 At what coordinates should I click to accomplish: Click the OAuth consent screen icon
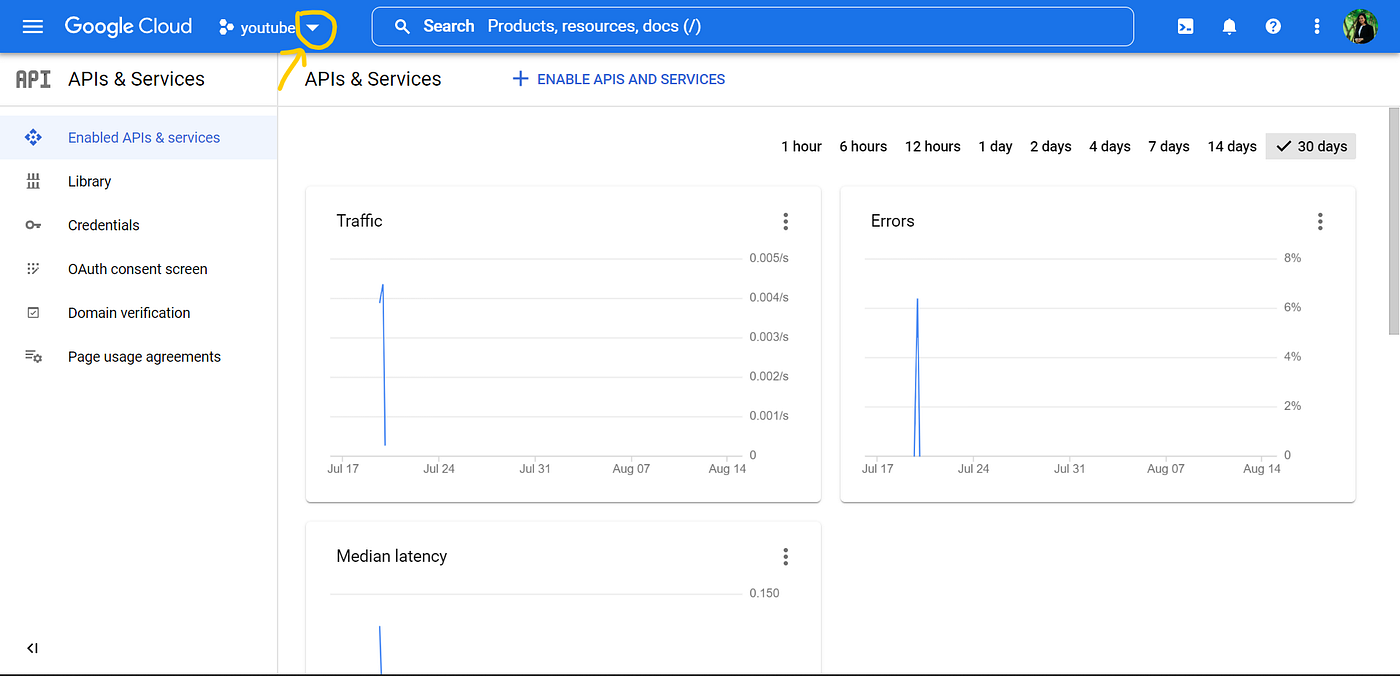coord(33,269)
